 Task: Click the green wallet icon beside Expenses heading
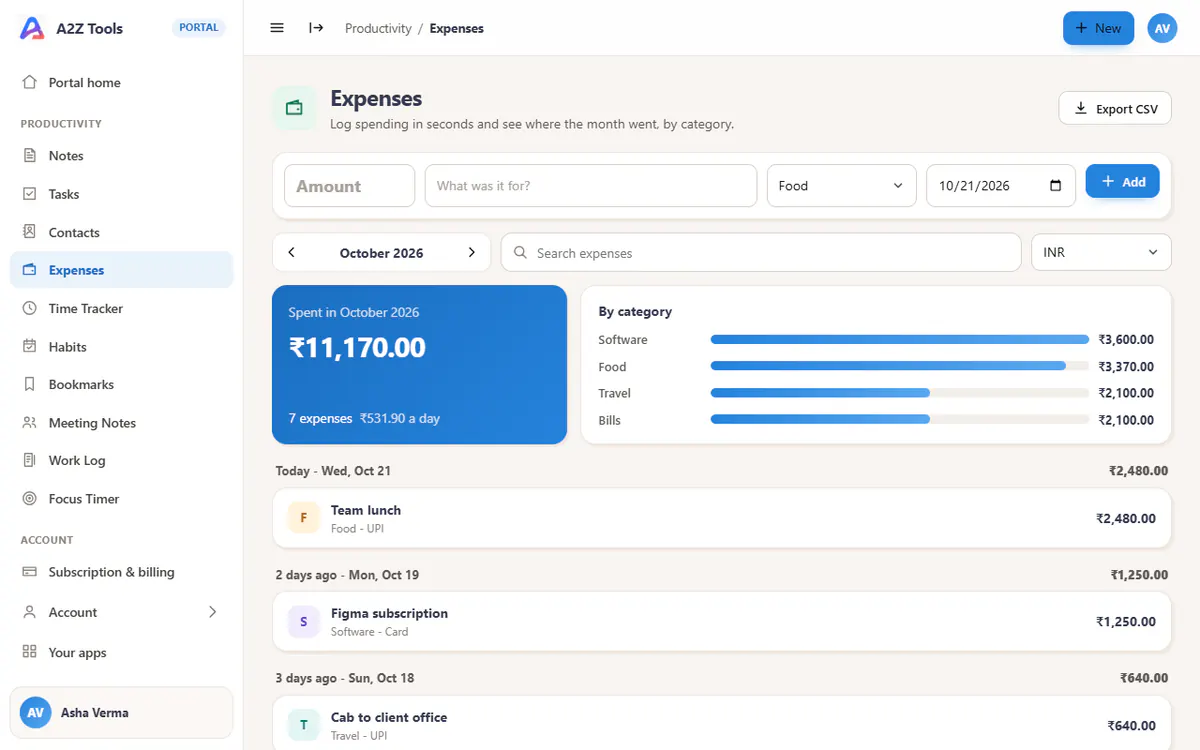coord(294,108)
